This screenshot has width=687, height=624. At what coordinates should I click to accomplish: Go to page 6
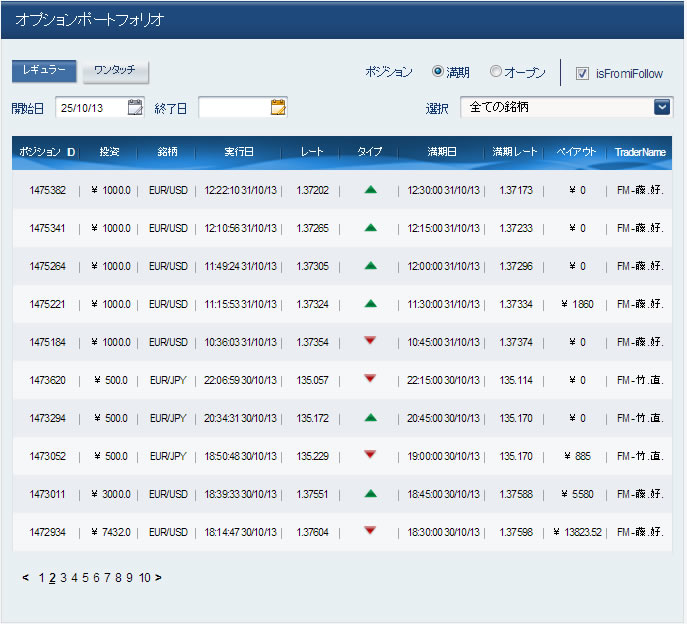pyautogui.click(x=96, y=578)
